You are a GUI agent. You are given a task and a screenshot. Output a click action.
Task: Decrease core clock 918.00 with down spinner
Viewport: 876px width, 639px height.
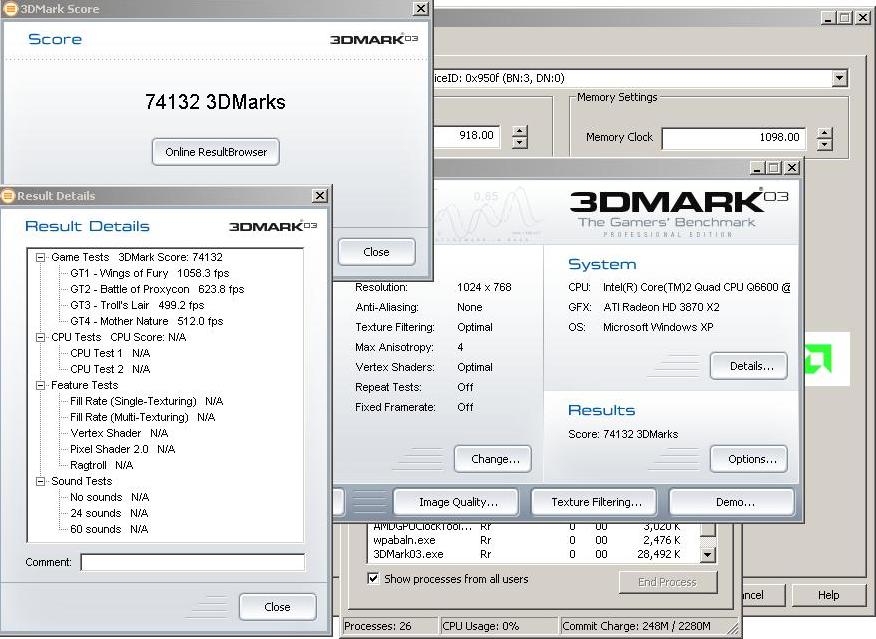[x=520, y=142]
